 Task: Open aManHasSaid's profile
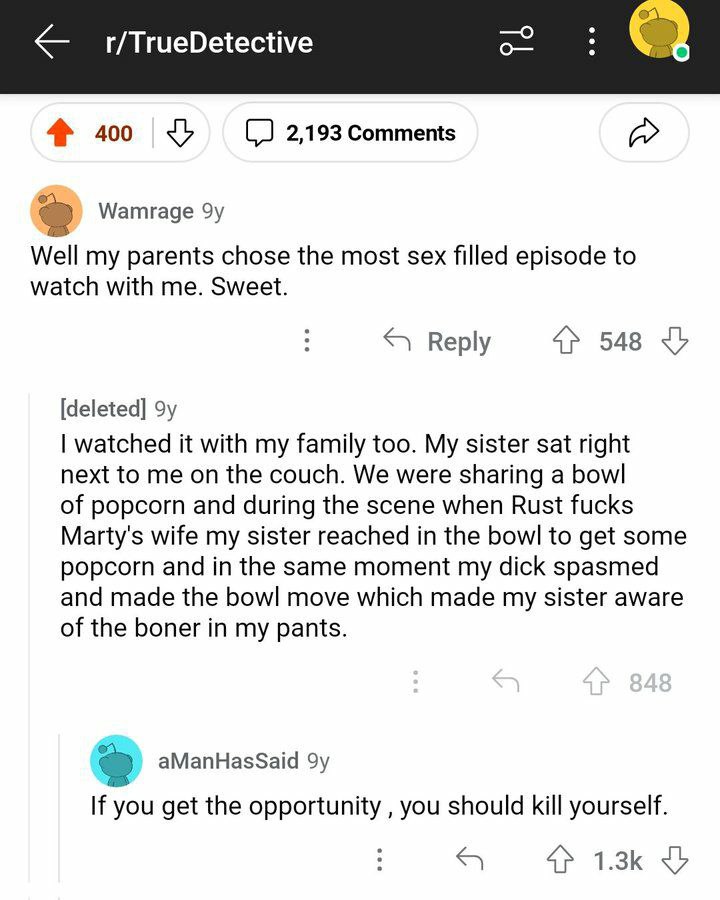(228, 761)
